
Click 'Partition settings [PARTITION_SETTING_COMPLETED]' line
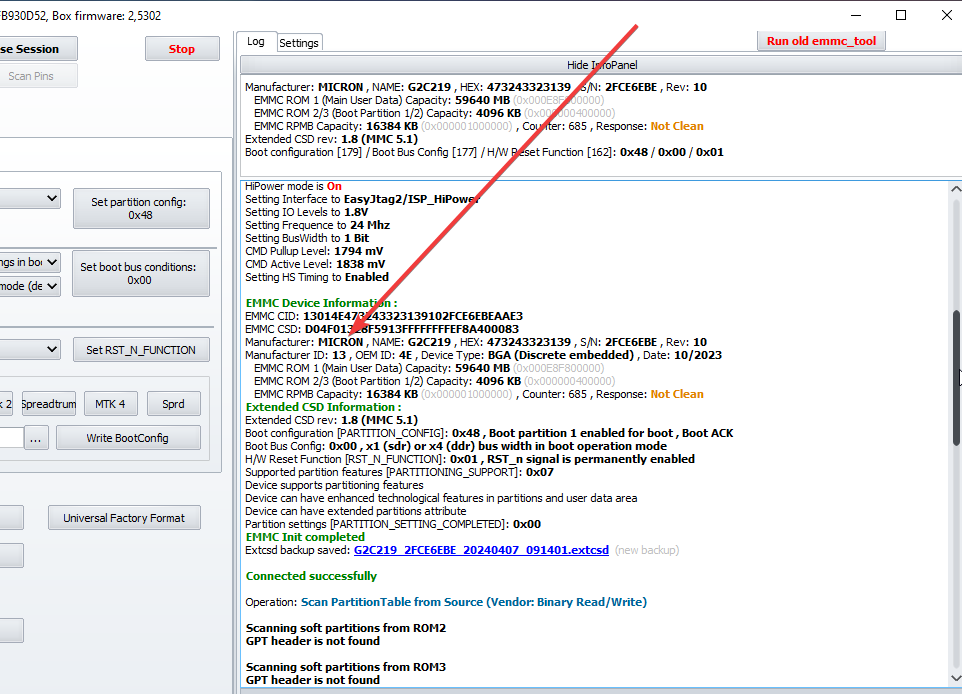(x=393, y=524)
